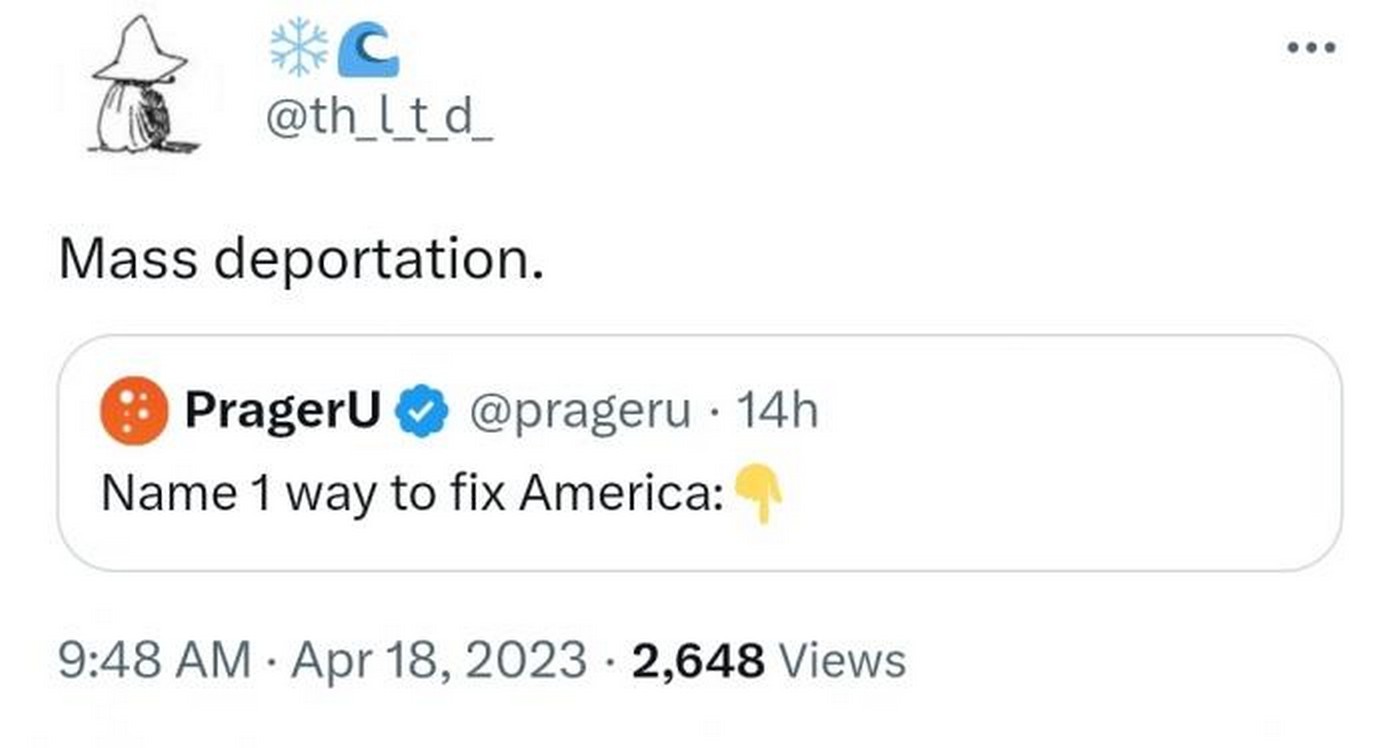Click the 2,648 view count number

pos(698,661)
